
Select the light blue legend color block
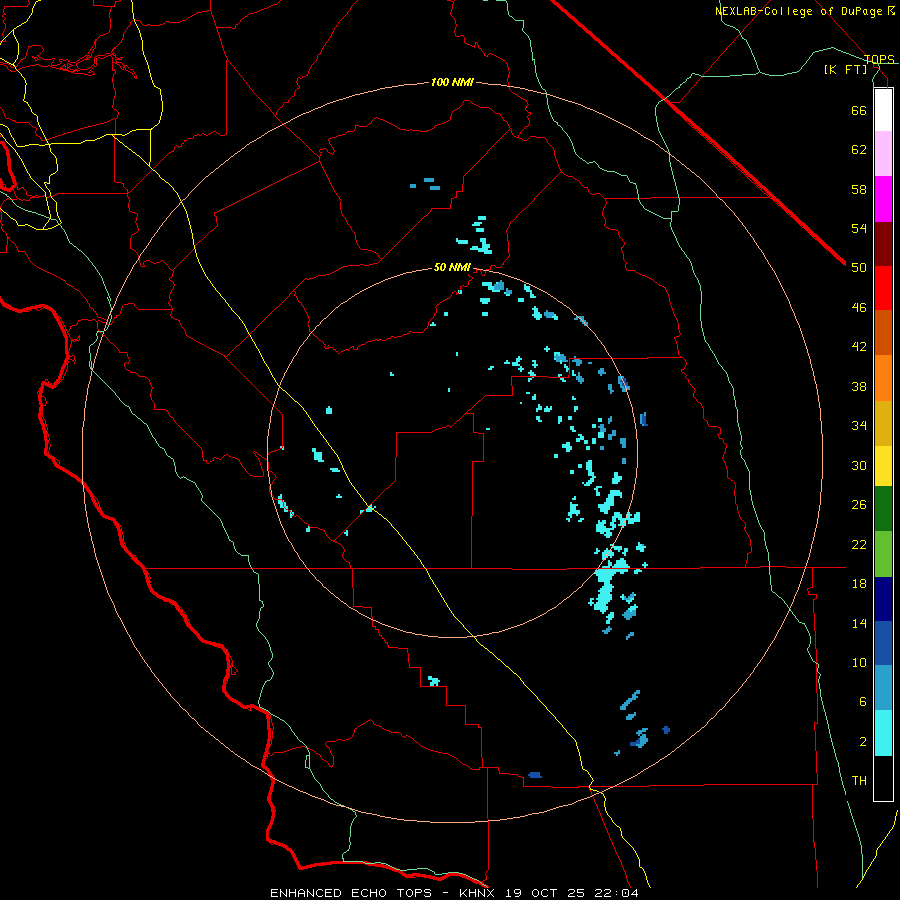883,687
